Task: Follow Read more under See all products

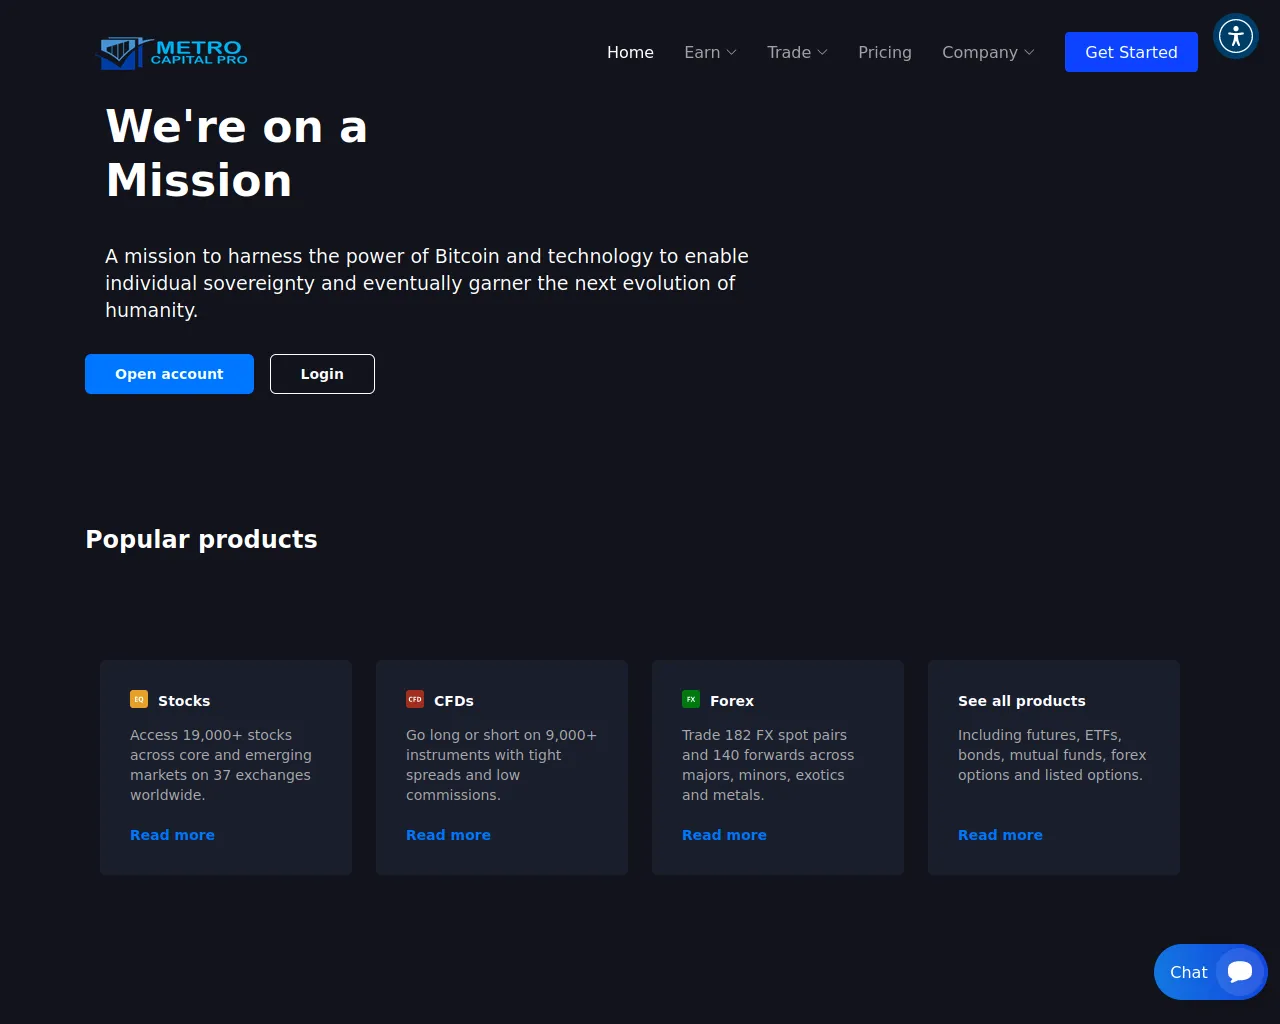Action: (x=1000, y=835)
